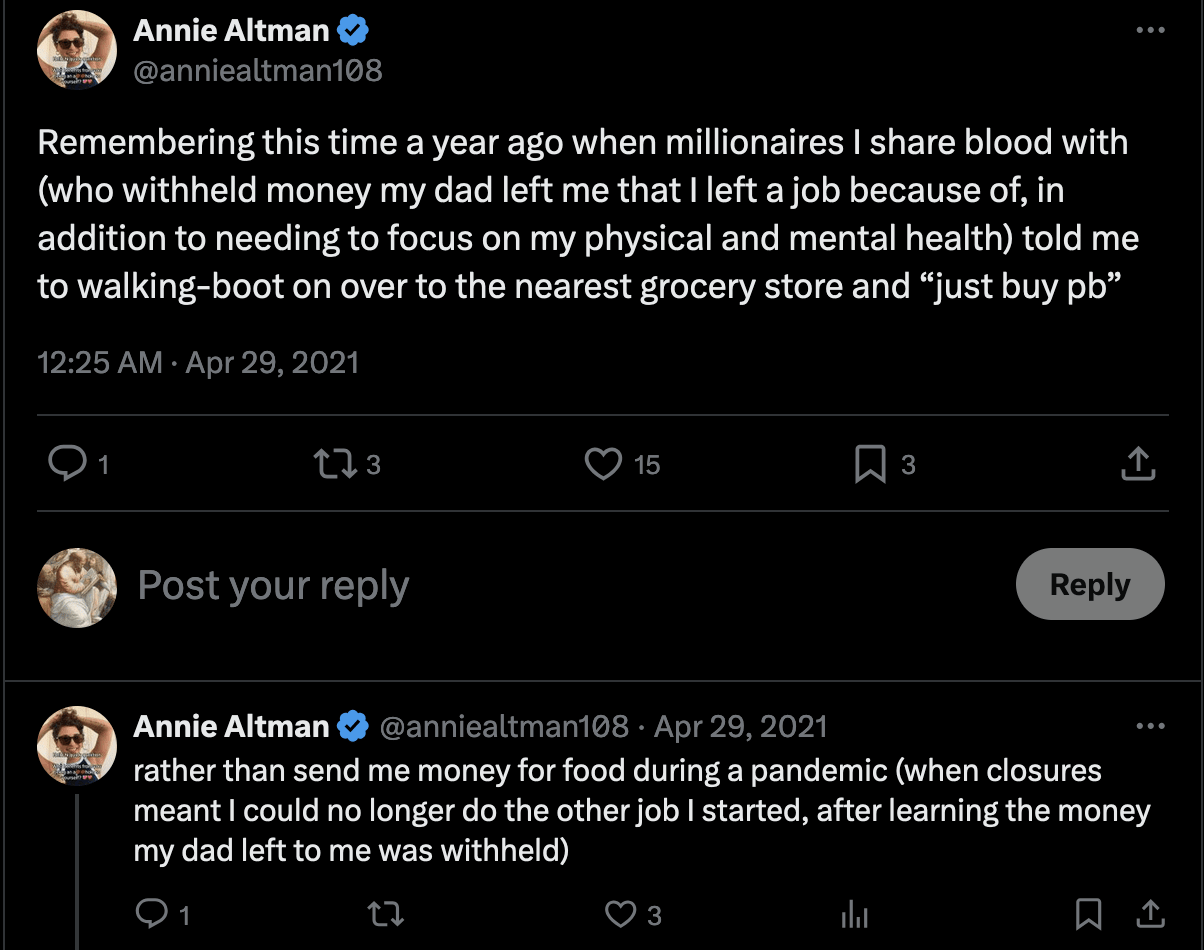The height and width of the screenshot is (950, 1204).
Task: Click Annie Altman's avatar on the main tweet
Action: 77,51
